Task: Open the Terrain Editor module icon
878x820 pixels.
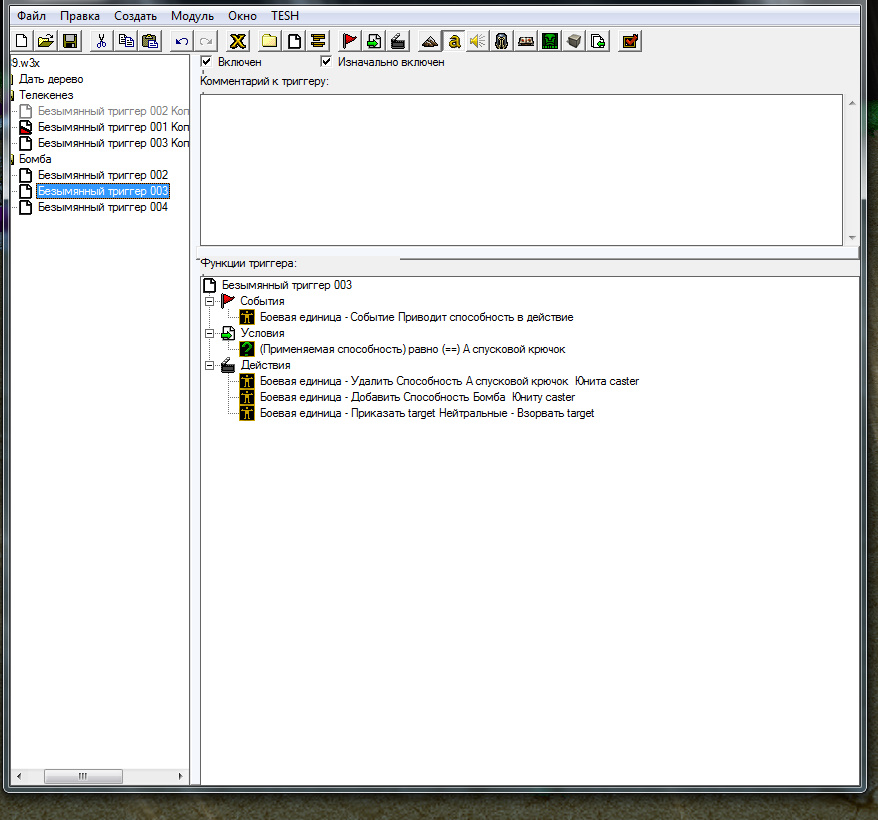Action: 430,41
